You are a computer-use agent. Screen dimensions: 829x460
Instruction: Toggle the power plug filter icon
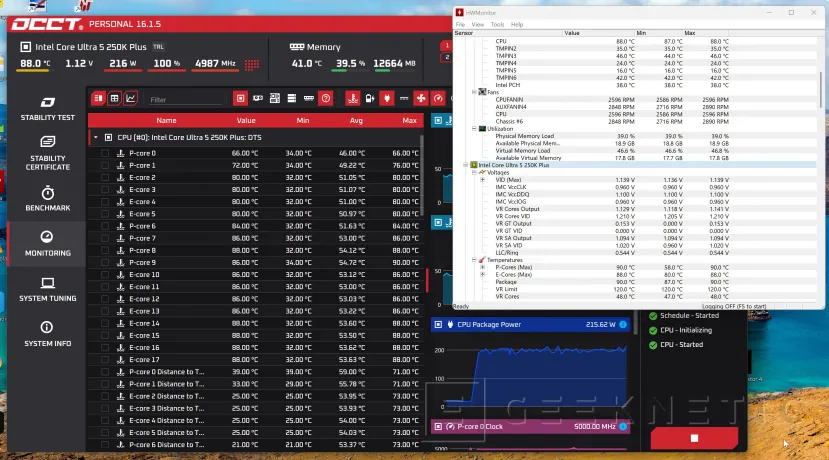[x=387, y=98]
